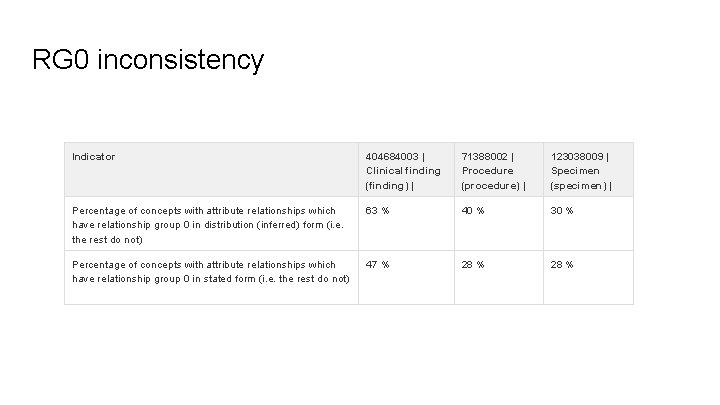
Task: Click the '71388002 | Procedure' column header
Action: coord(499,169)
